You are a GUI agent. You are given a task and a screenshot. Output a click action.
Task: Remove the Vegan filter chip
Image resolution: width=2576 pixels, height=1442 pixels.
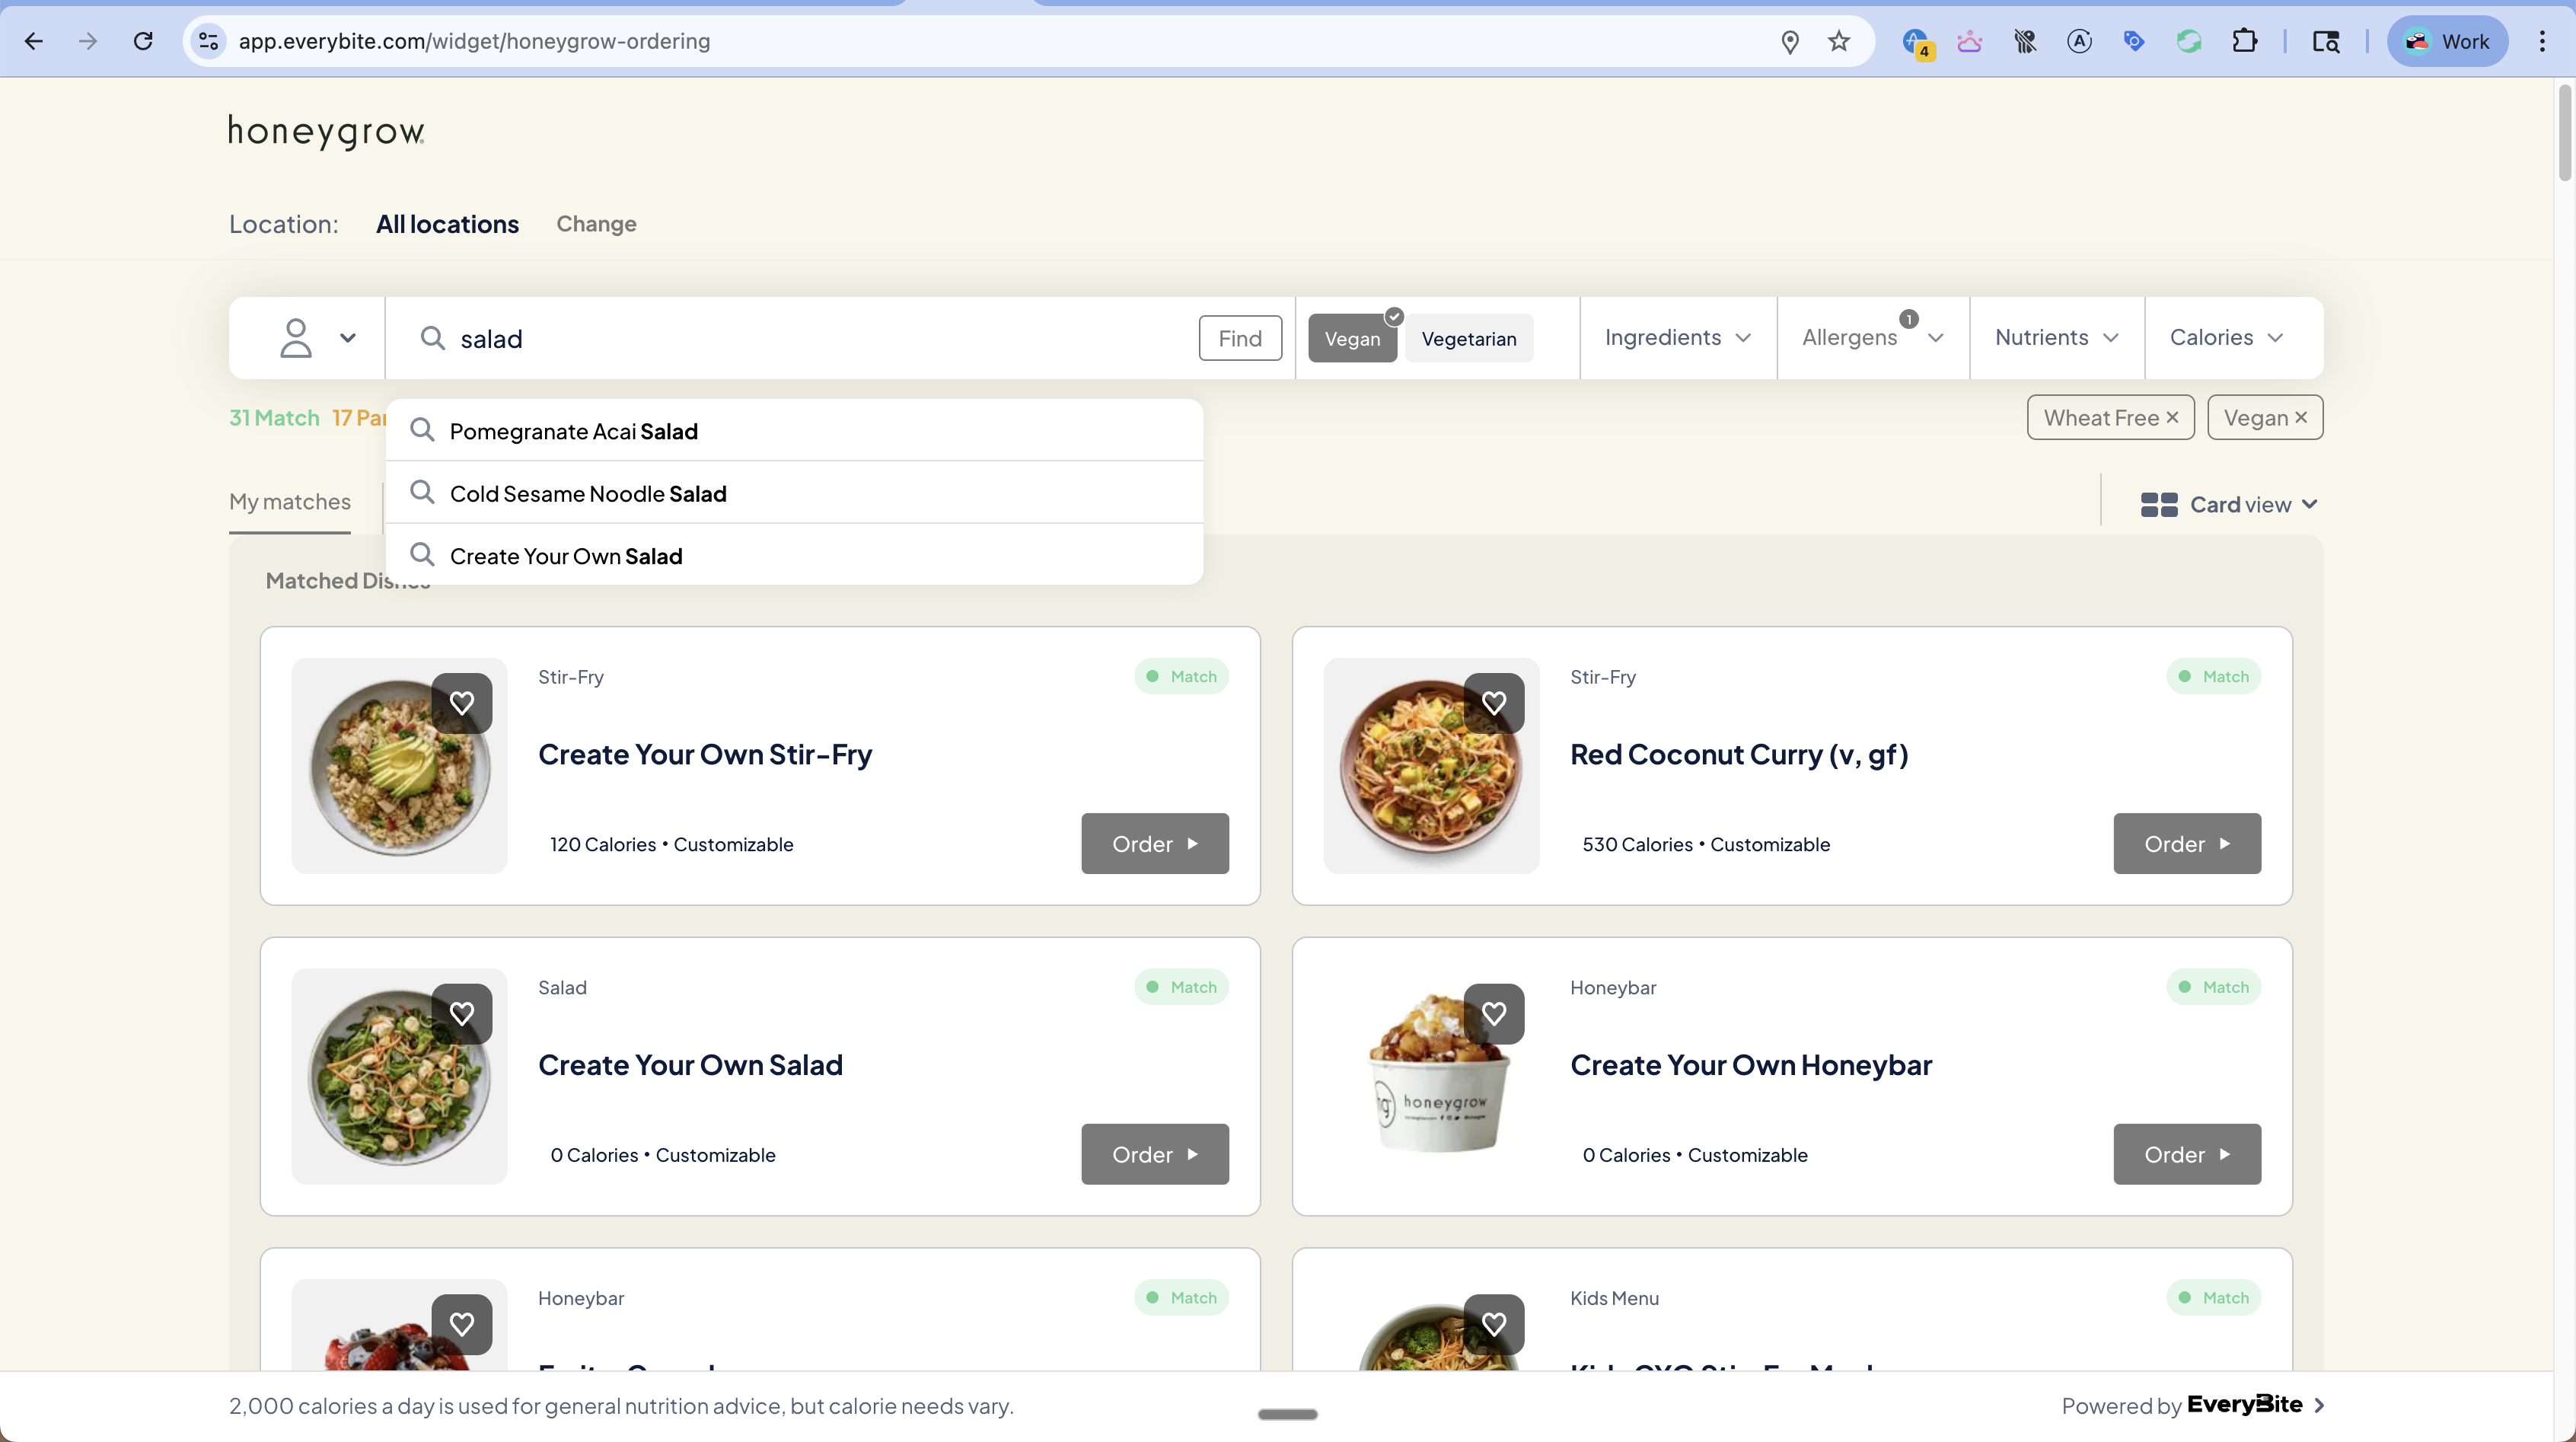click(x=2301, y=417)
